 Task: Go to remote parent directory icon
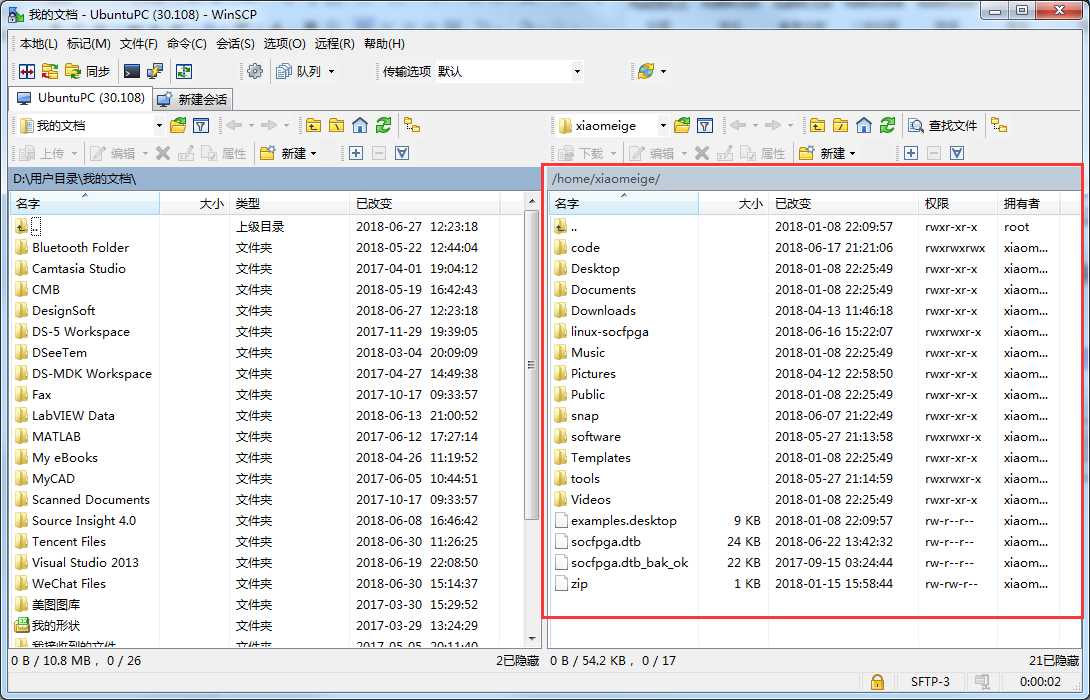pos(818,126)
